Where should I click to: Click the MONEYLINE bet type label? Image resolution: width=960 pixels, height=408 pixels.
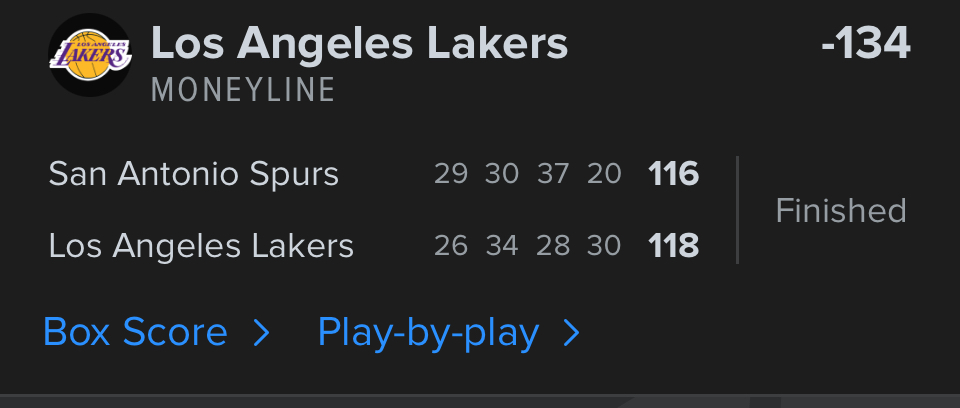click(x=243, y=90)
